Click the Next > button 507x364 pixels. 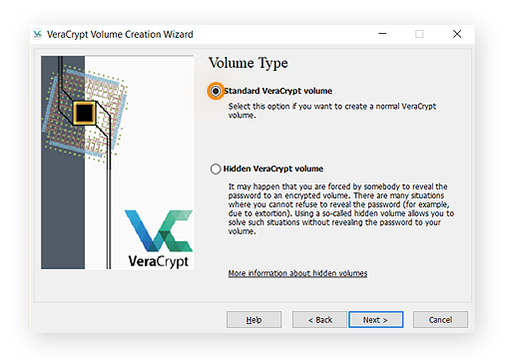(376, 320)
